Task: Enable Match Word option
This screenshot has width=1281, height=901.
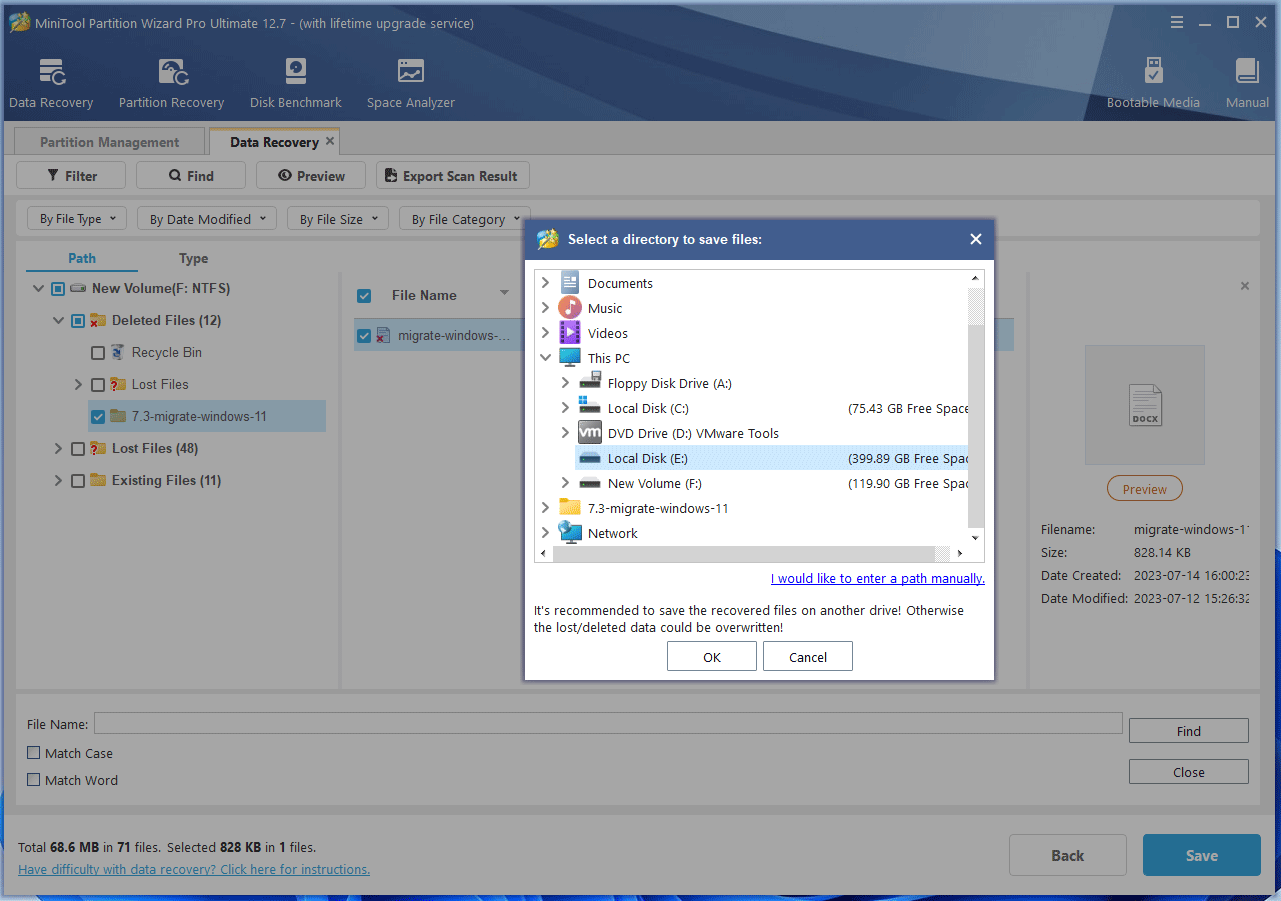Action: [34, 780]
